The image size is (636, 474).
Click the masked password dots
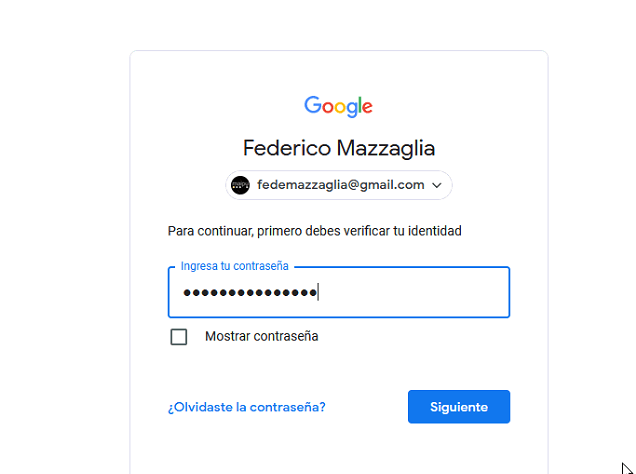click(249, 292)
